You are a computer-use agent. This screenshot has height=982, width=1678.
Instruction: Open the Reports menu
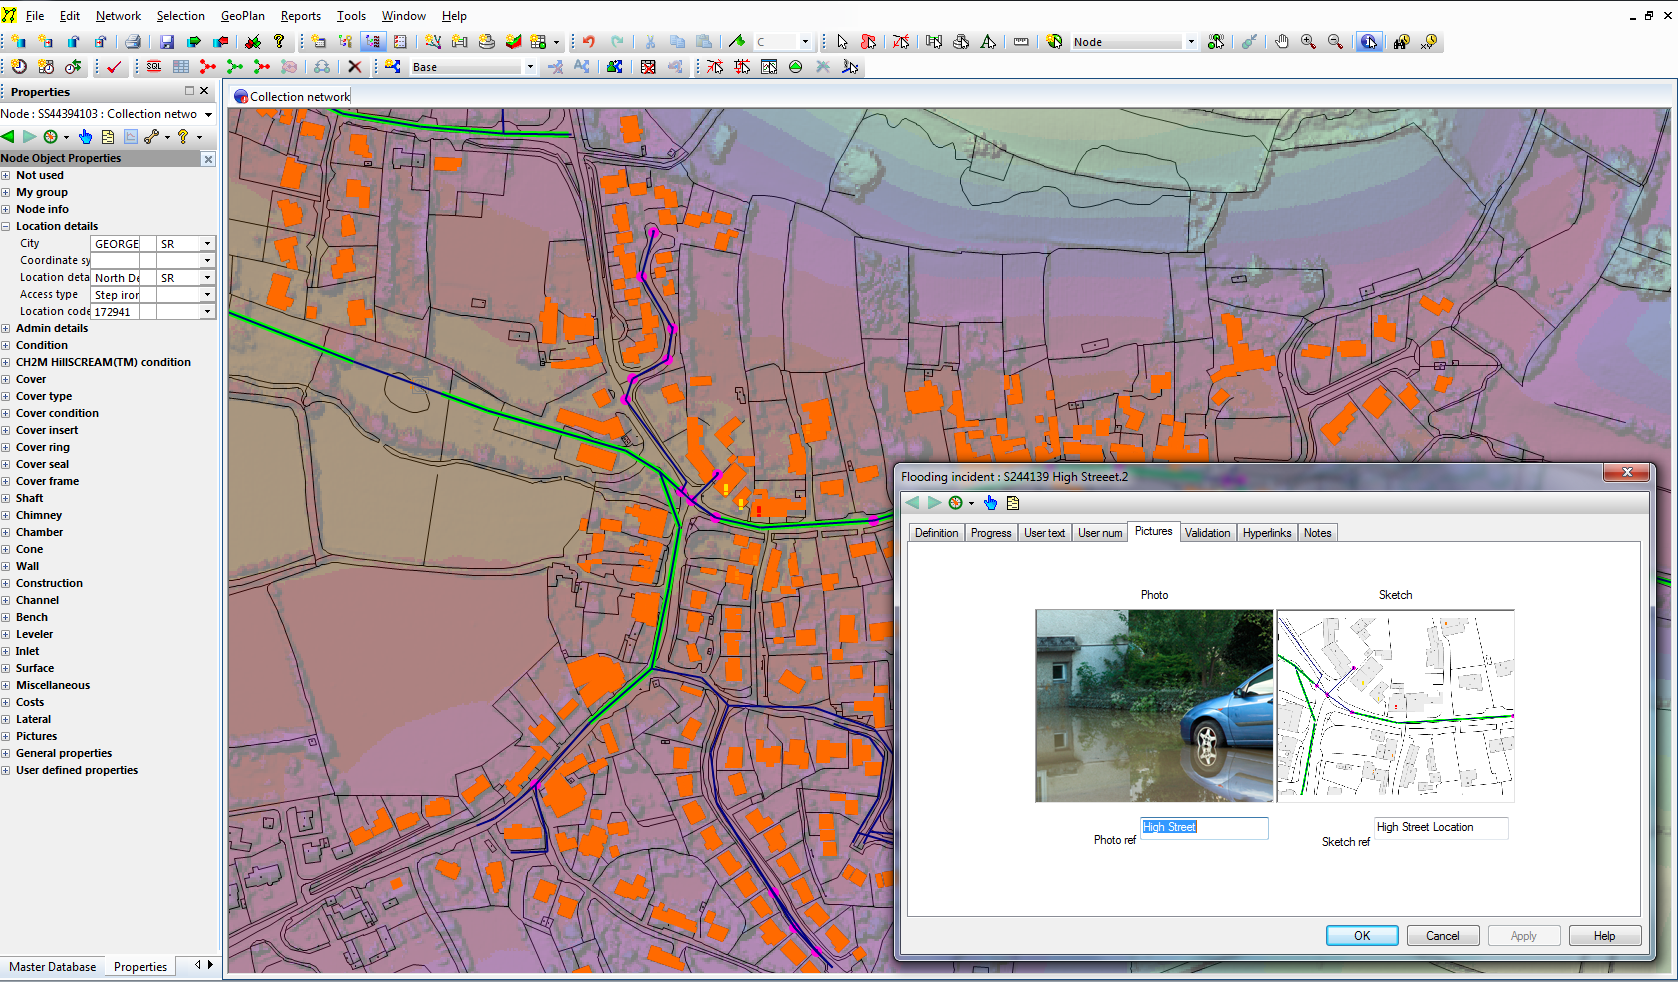300,16
